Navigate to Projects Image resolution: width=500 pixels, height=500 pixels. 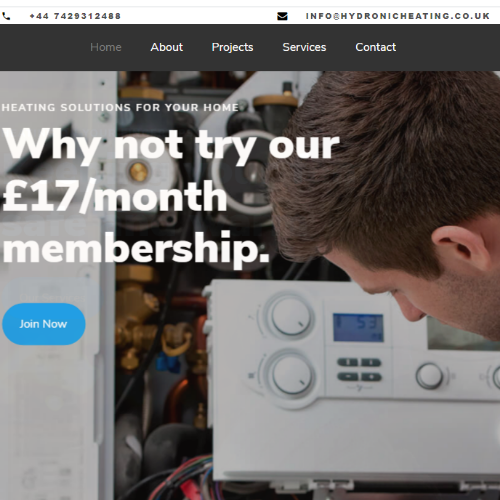coord(232,47)
